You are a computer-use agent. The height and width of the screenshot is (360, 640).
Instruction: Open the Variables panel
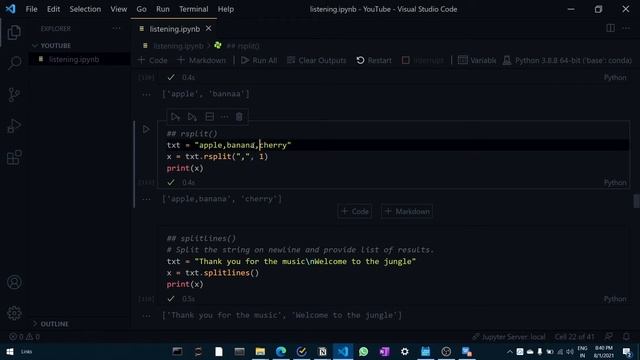tap(477, 60)
